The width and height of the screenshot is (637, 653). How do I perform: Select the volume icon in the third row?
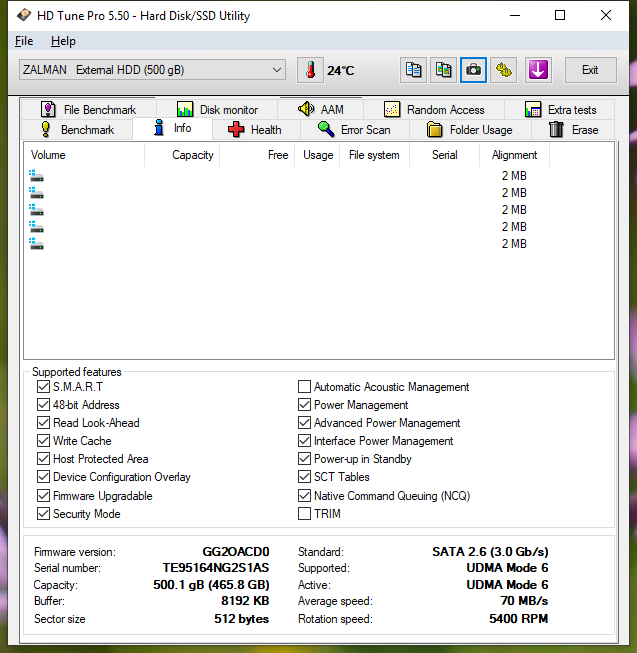pos(37,209)
